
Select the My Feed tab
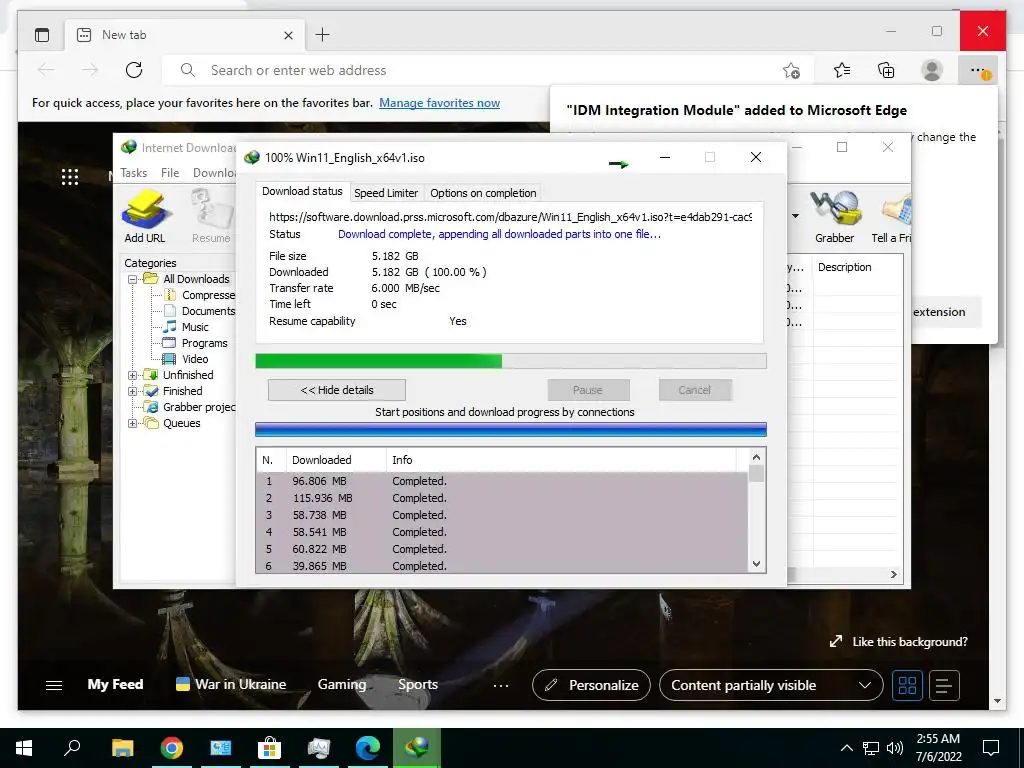pyautogui.click(x=115, y=684)
